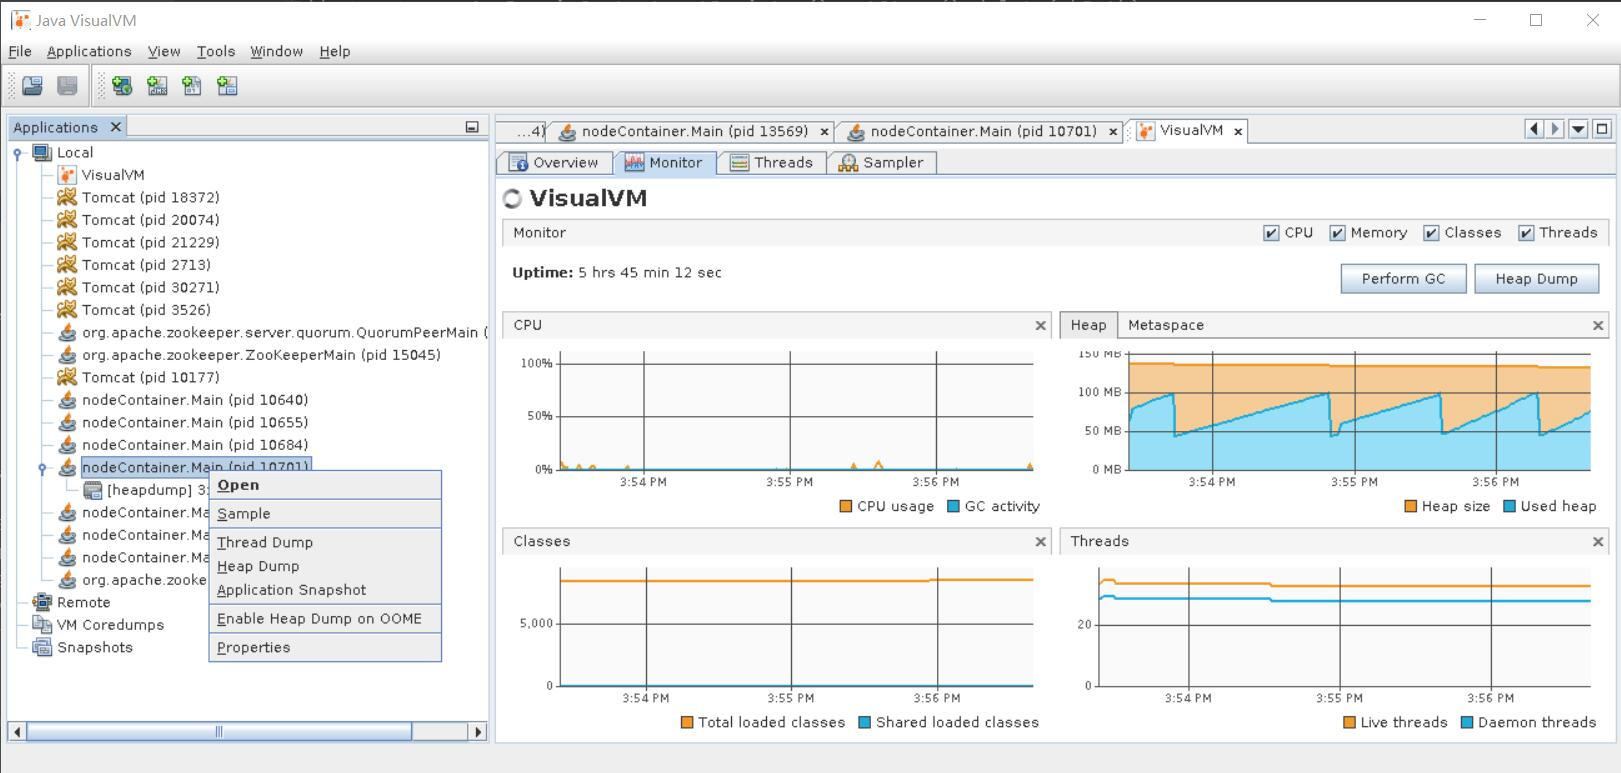Open the Window menu
This screenshot has width=1621, height=773.
277,51
